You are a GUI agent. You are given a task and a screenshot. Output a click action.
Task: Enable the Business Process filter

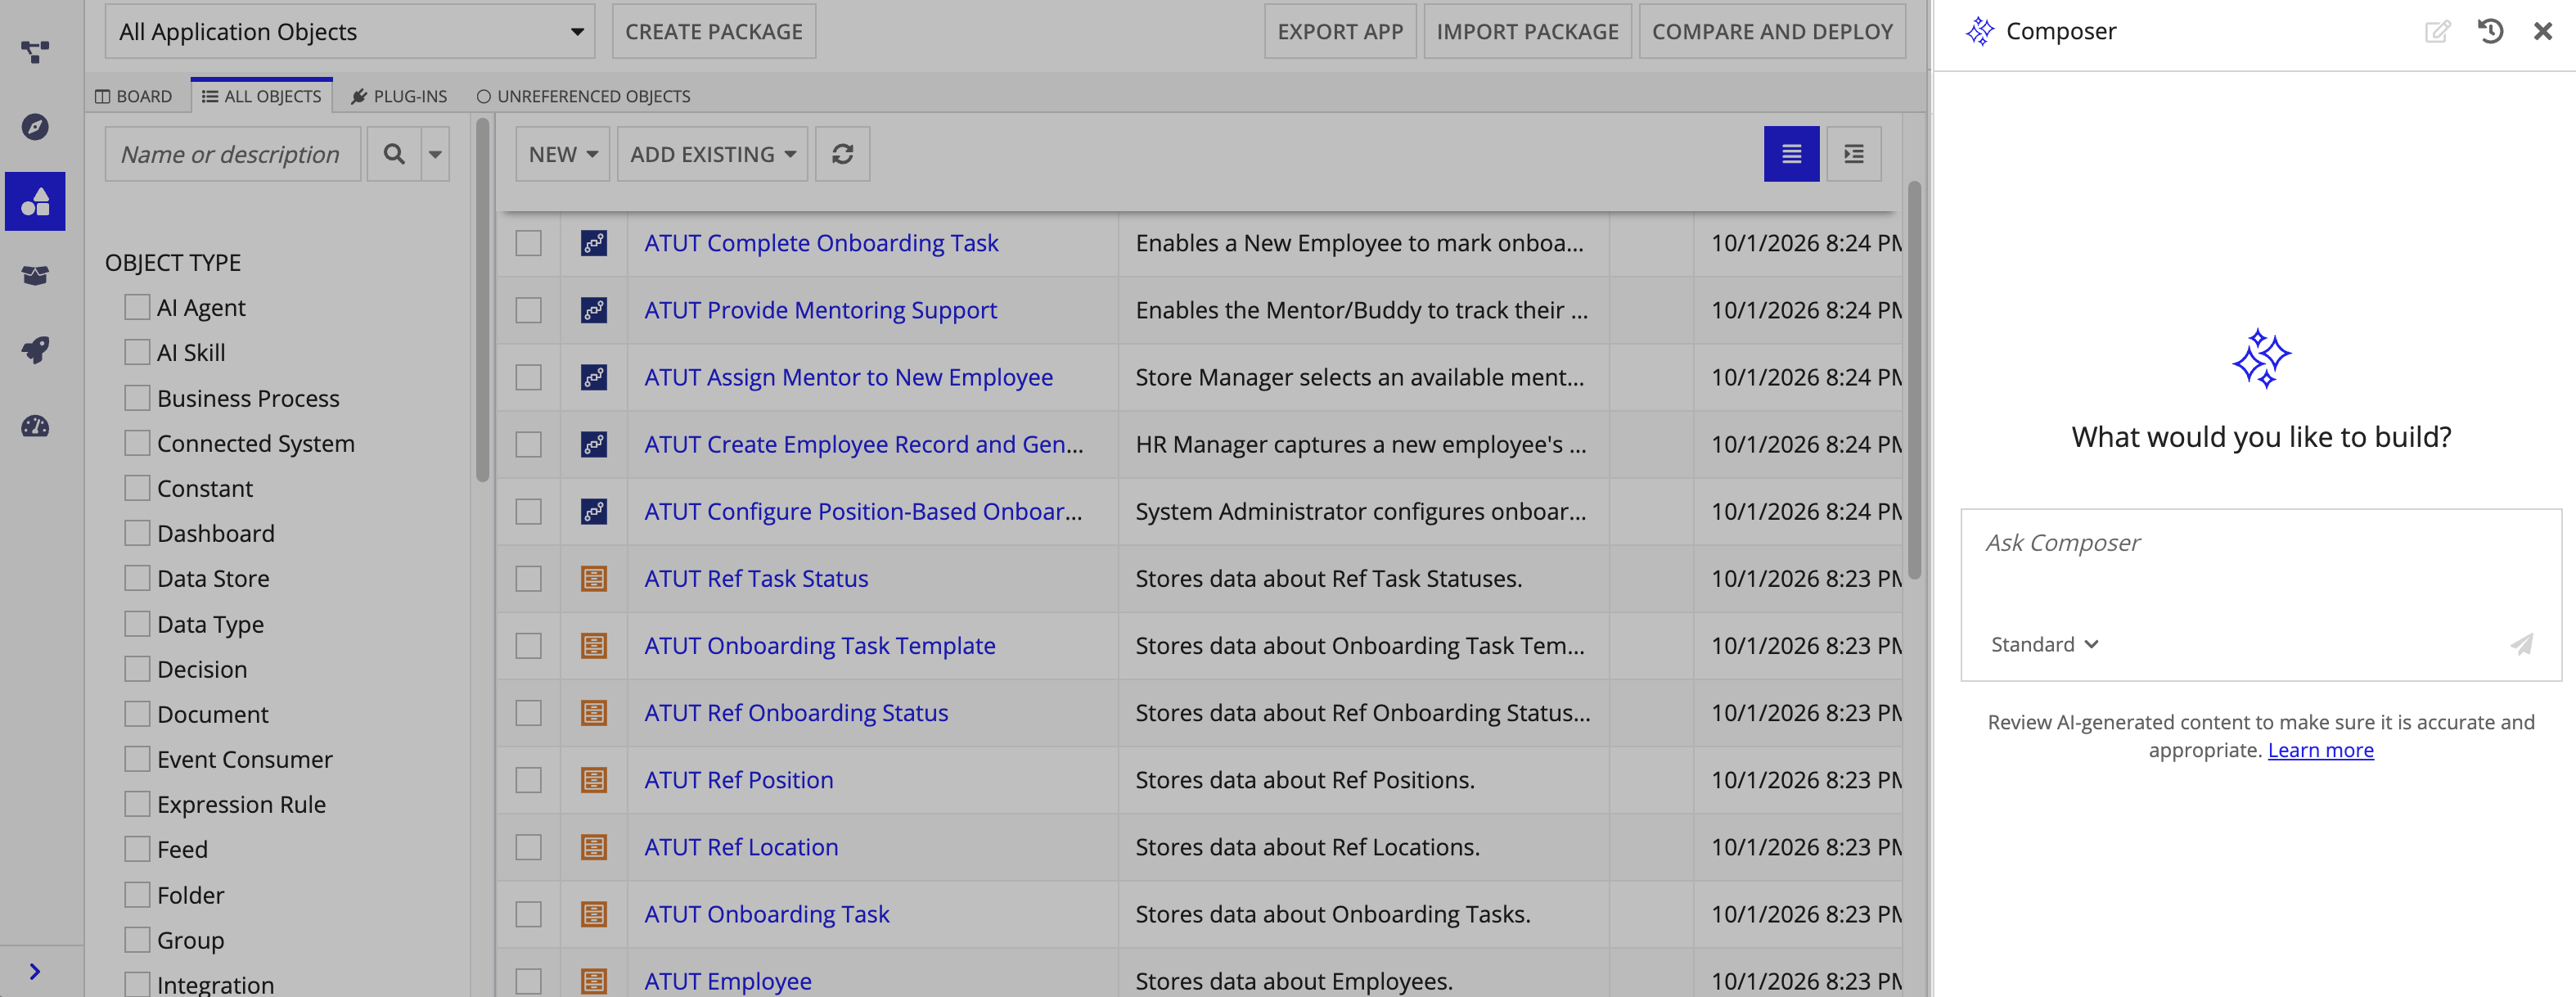point(137,397)
